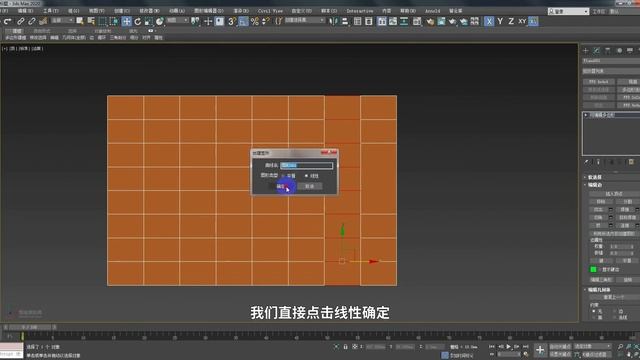The image size is (640, 360).
Task: Restrict movement to the X axis
Action: tap(489, 21)
